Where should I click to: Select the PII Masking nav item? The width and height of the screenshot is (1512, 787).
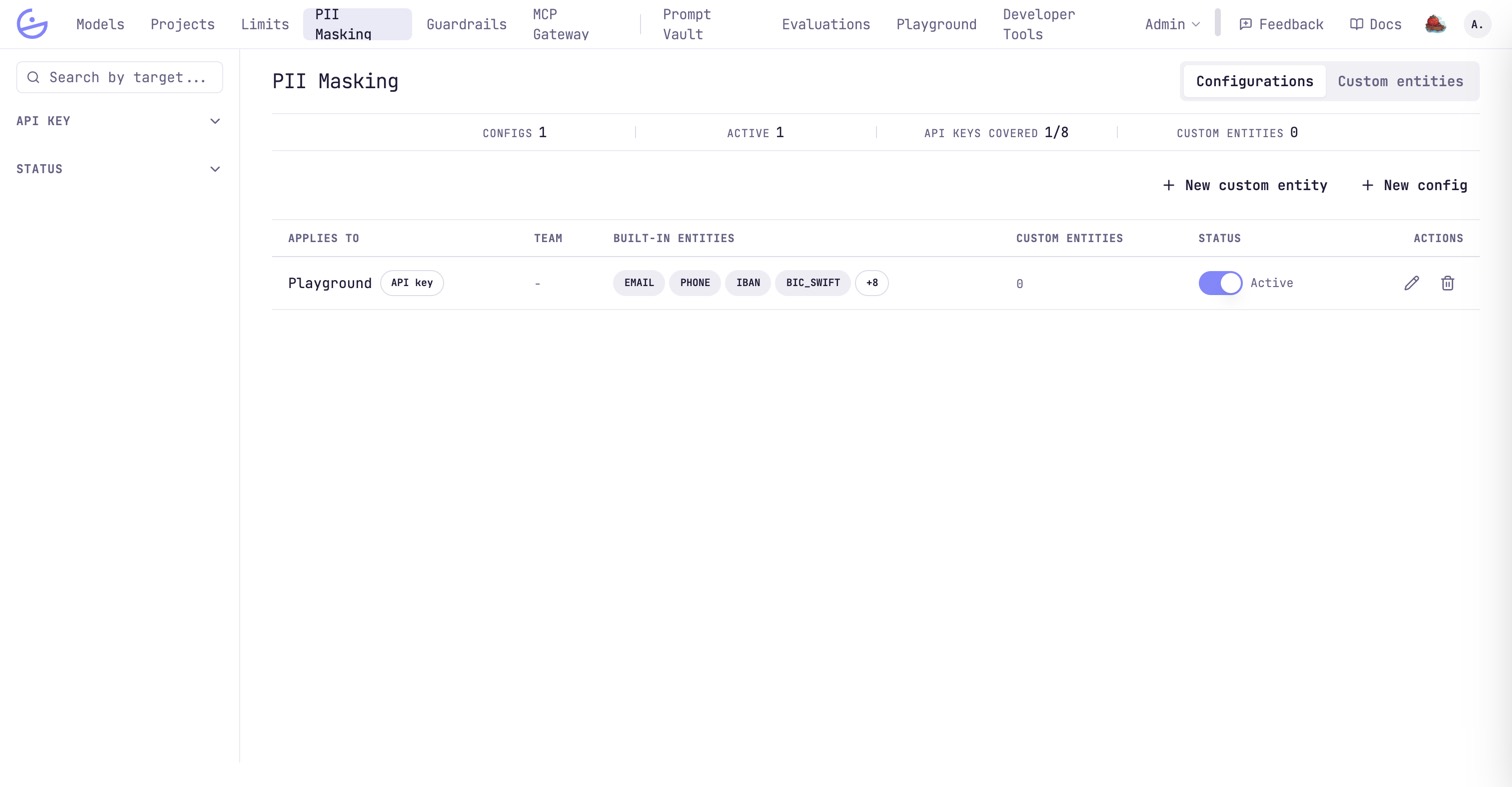(357, 24)
